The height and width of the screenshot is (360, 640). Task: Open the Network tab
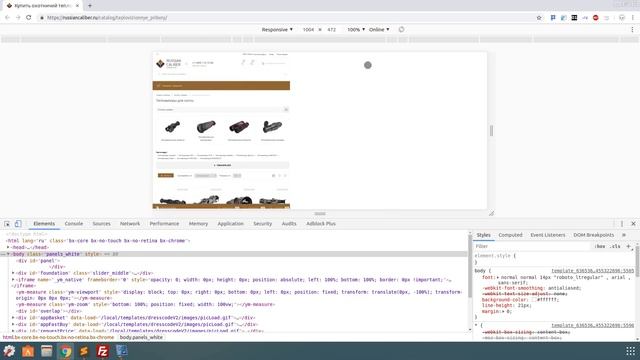tap(130, 224)
